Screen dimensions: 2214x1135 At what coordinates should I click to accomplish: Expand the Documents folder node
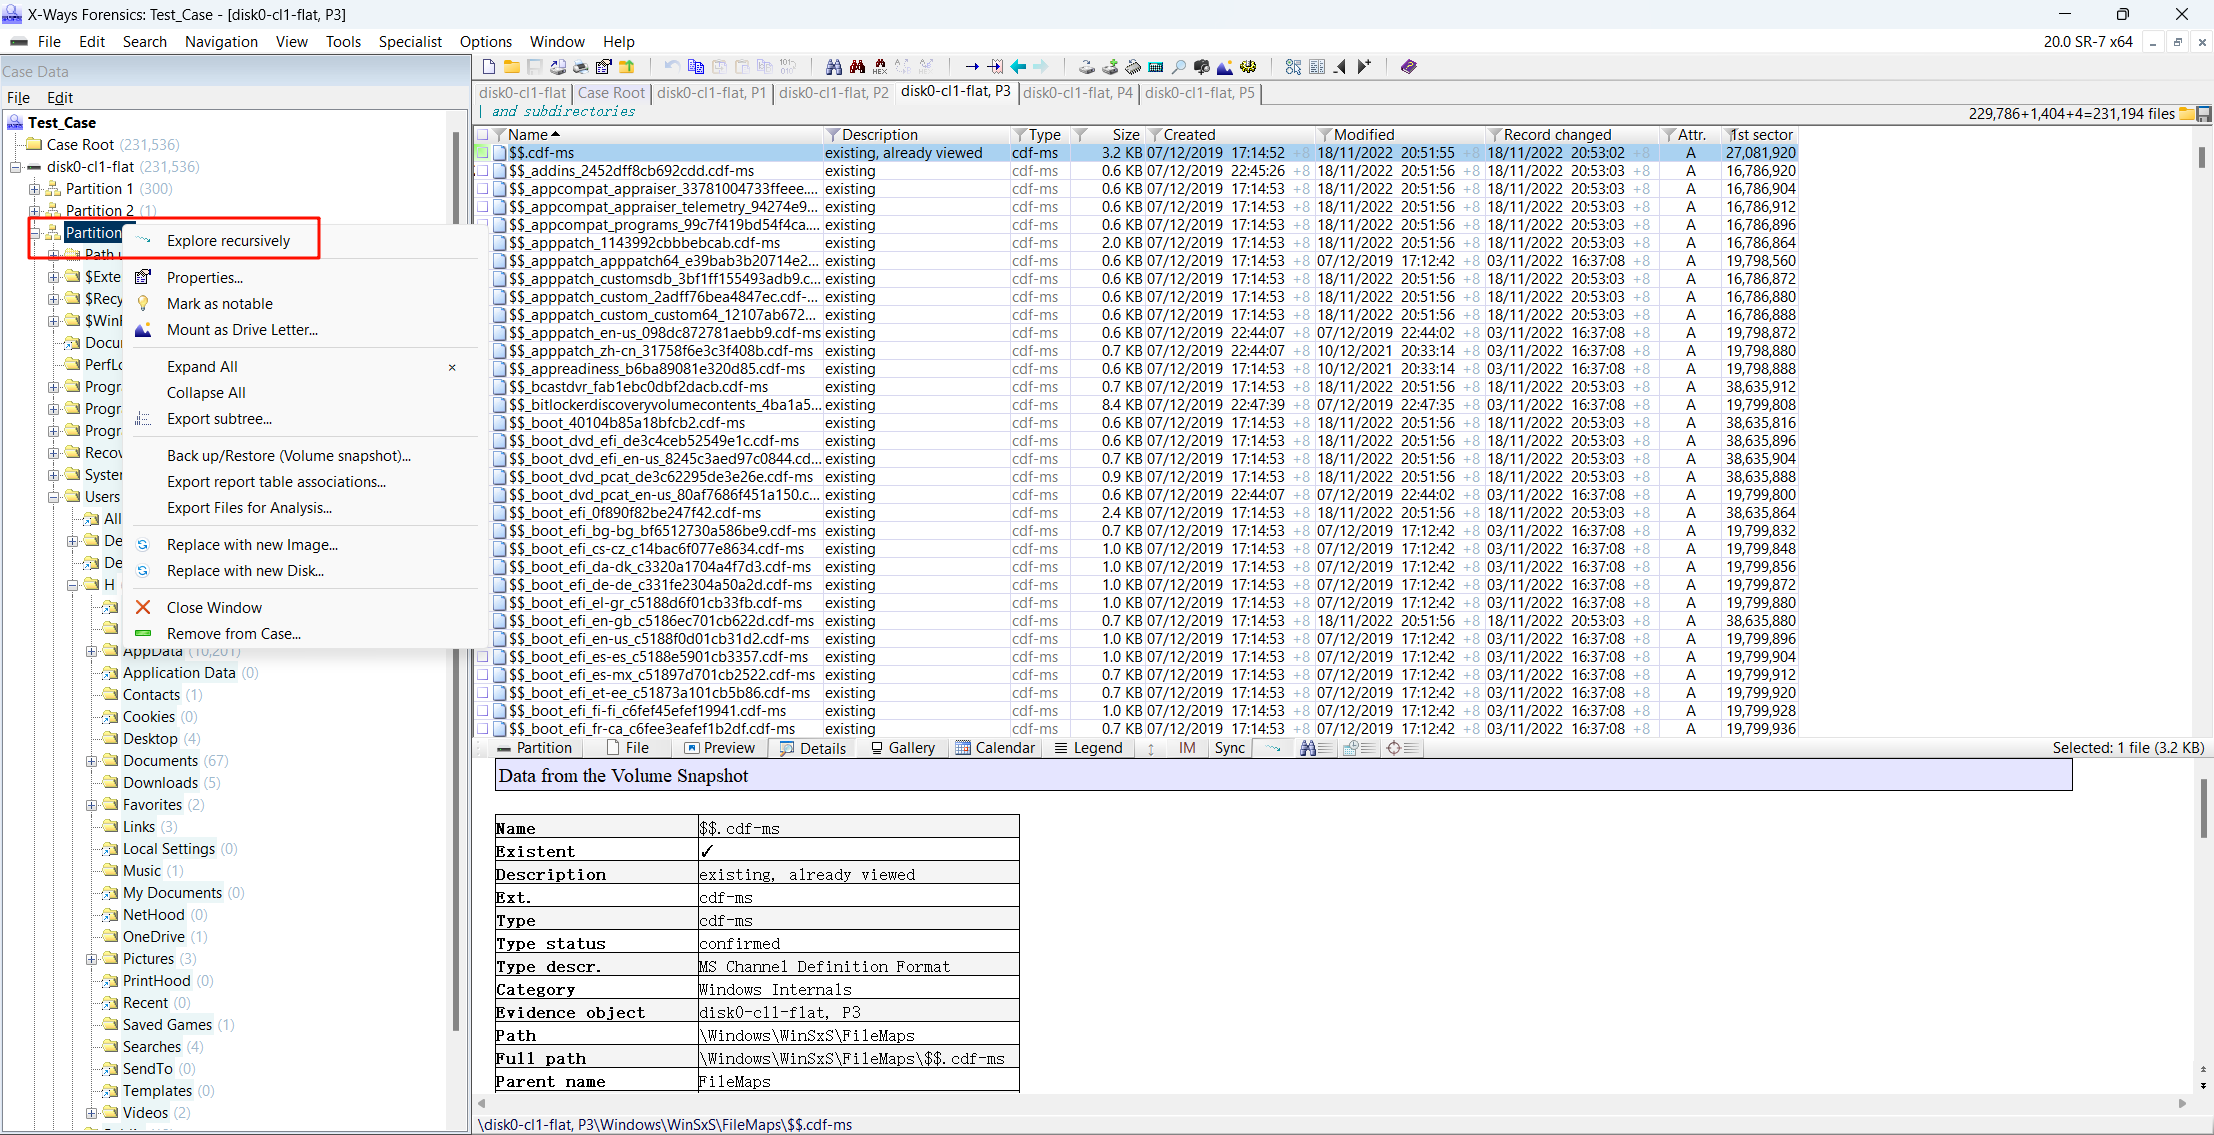(x=91, y=761)
